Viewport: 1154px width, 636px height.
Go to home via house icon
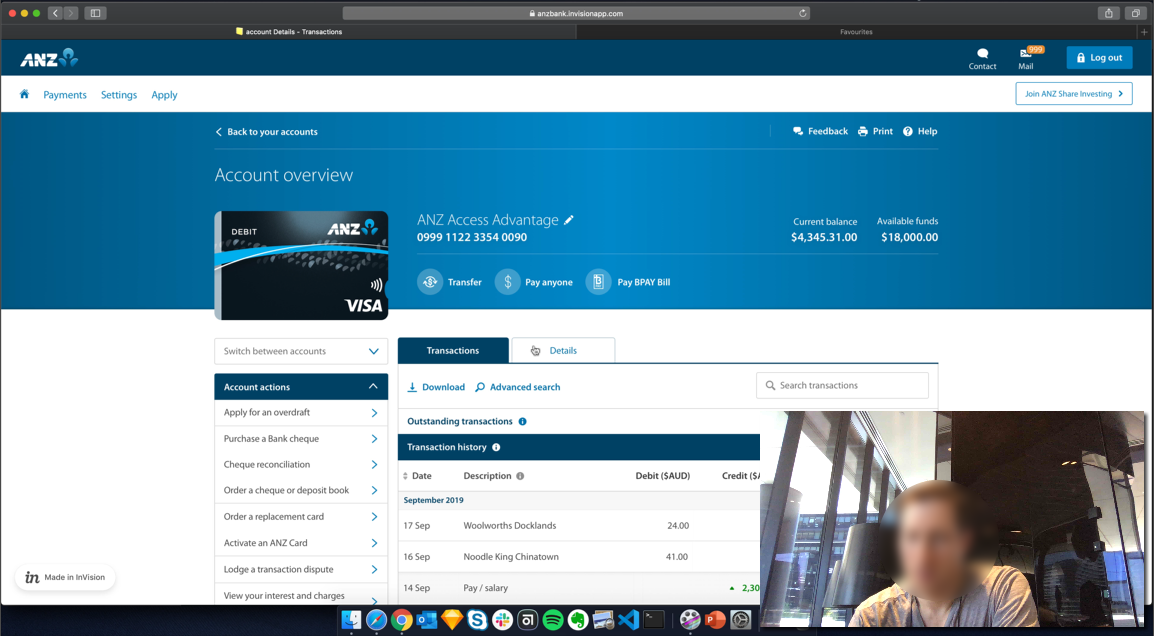[24, 94]
